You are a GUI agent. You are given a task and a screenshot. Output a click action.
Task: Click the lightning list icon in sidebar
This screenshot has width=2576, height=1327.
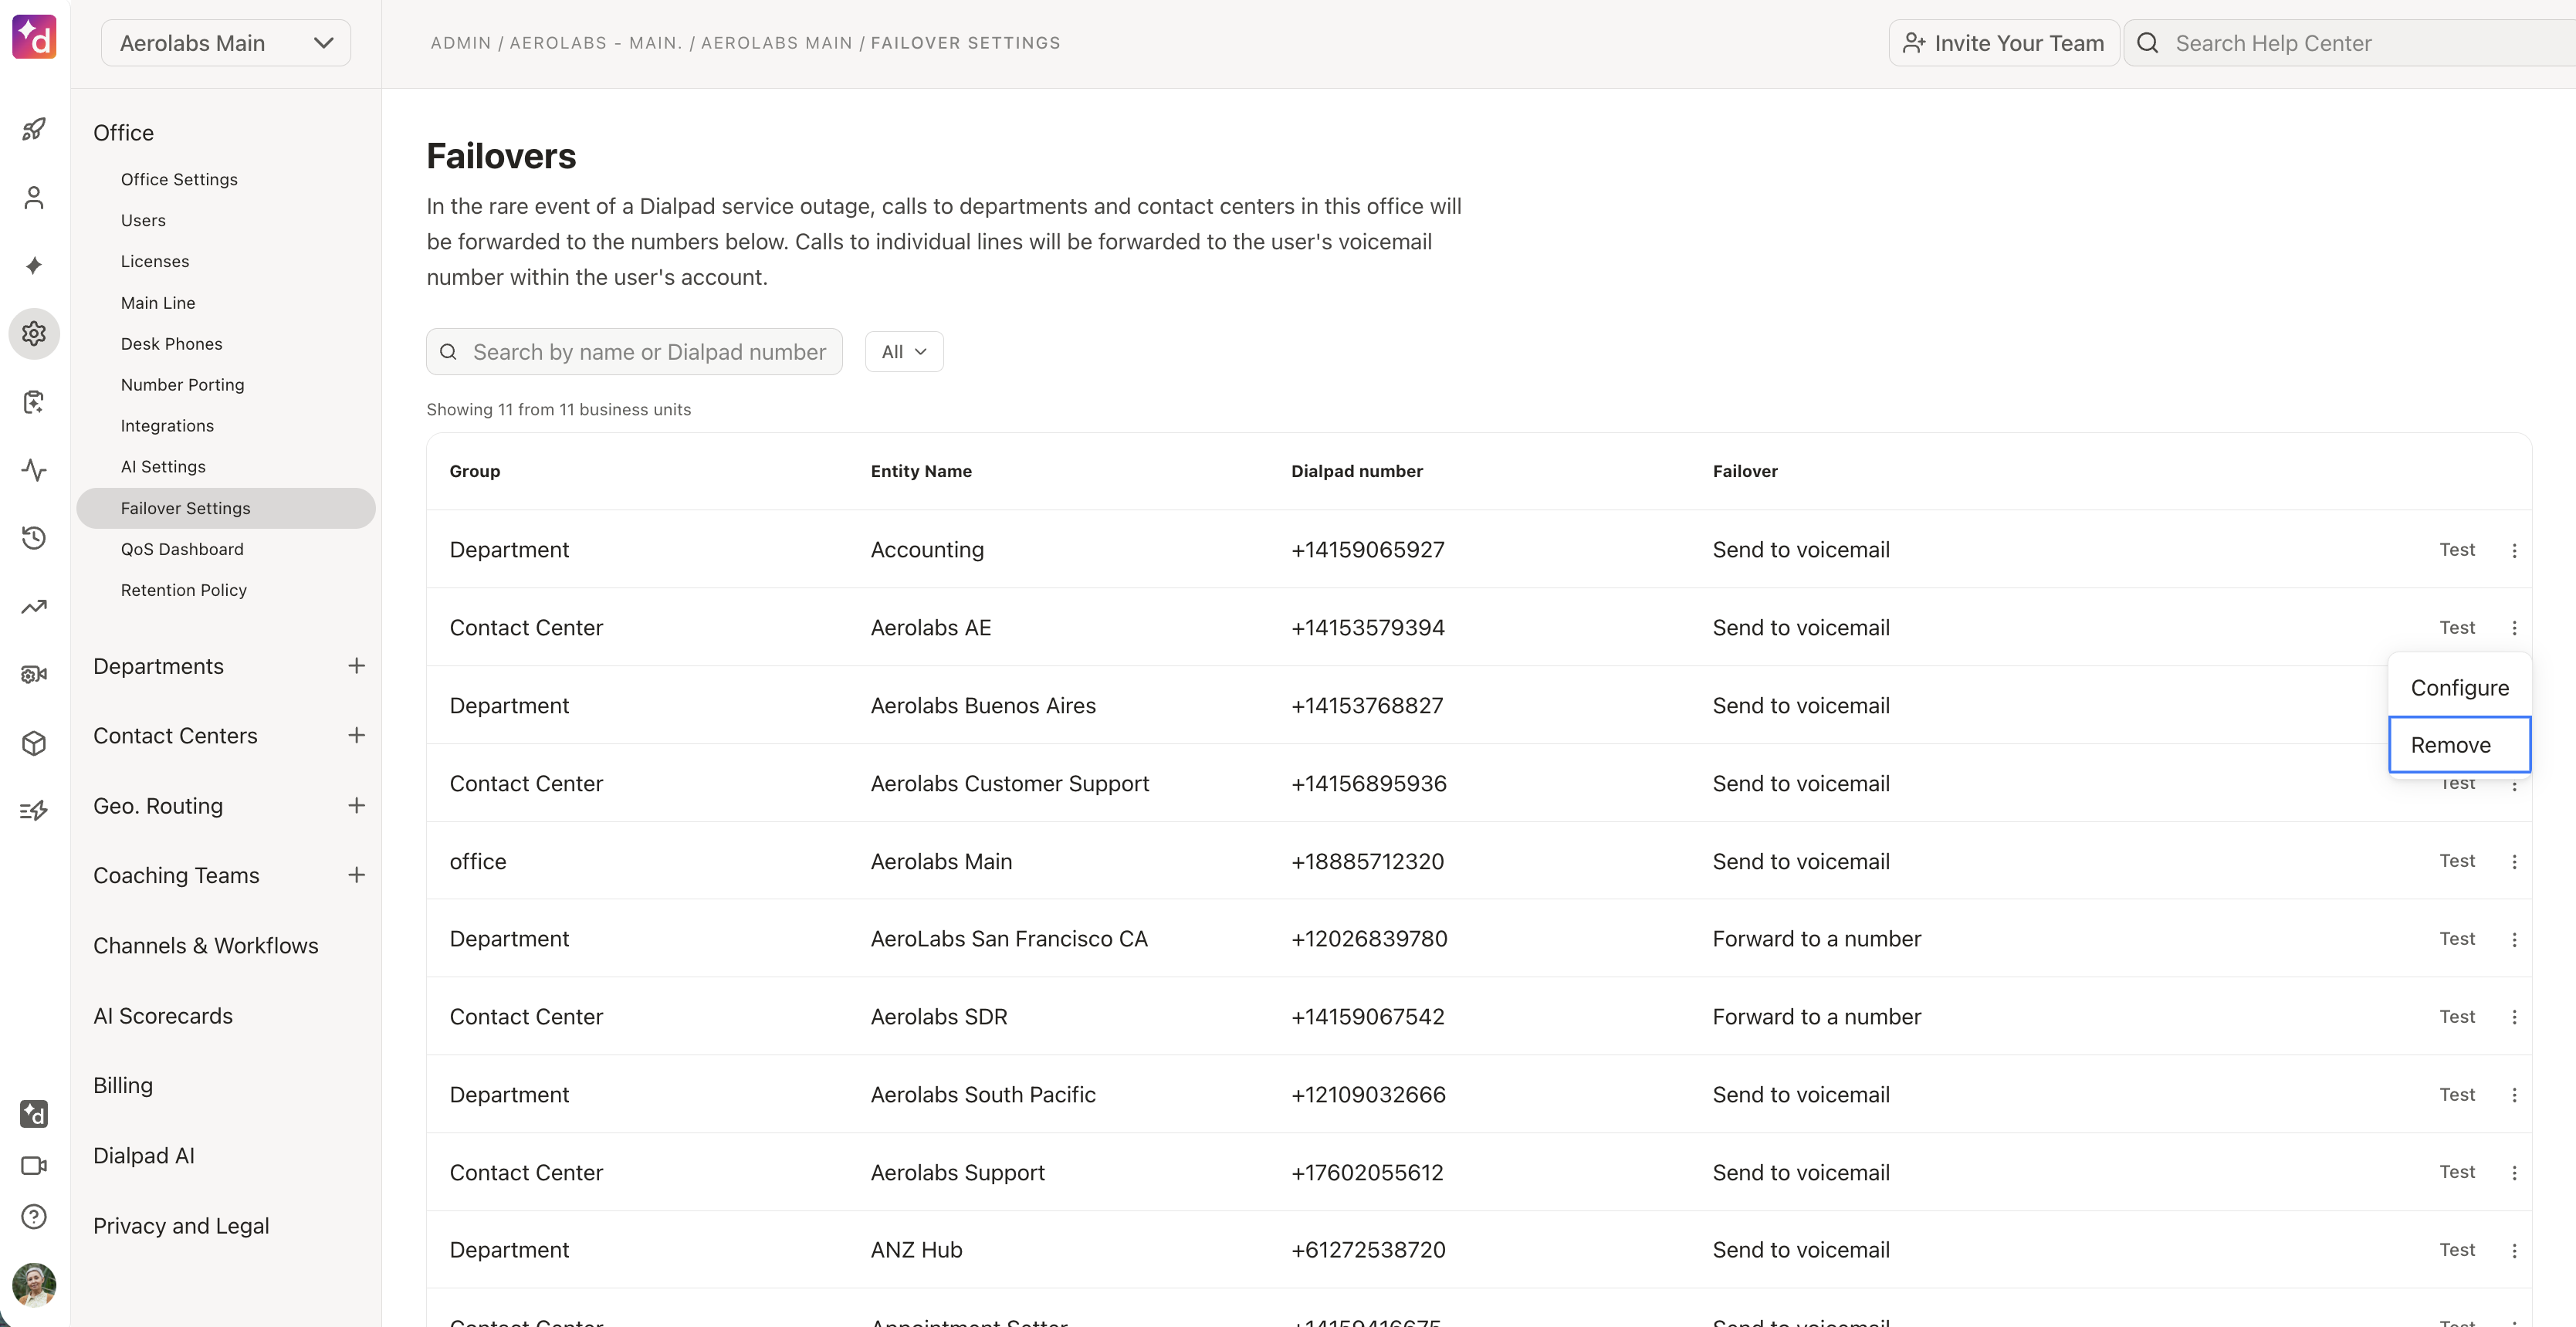pyautogui.click(x=34, y=811)
